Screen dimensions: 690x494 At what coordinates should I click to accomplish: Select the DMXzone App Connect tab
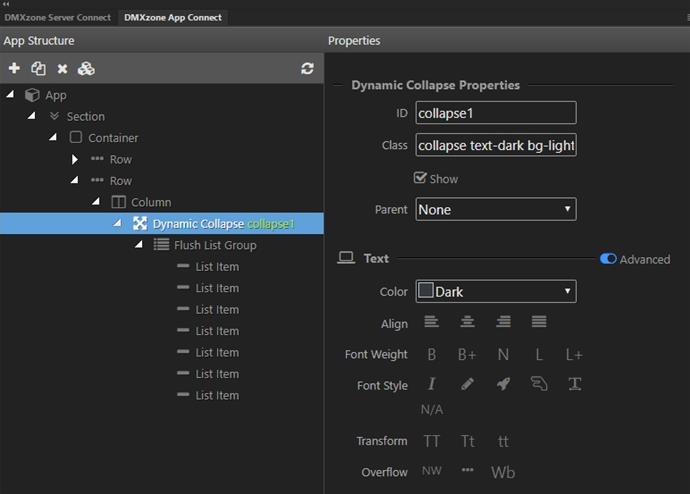pyautogui.click(x=173, y=18)
